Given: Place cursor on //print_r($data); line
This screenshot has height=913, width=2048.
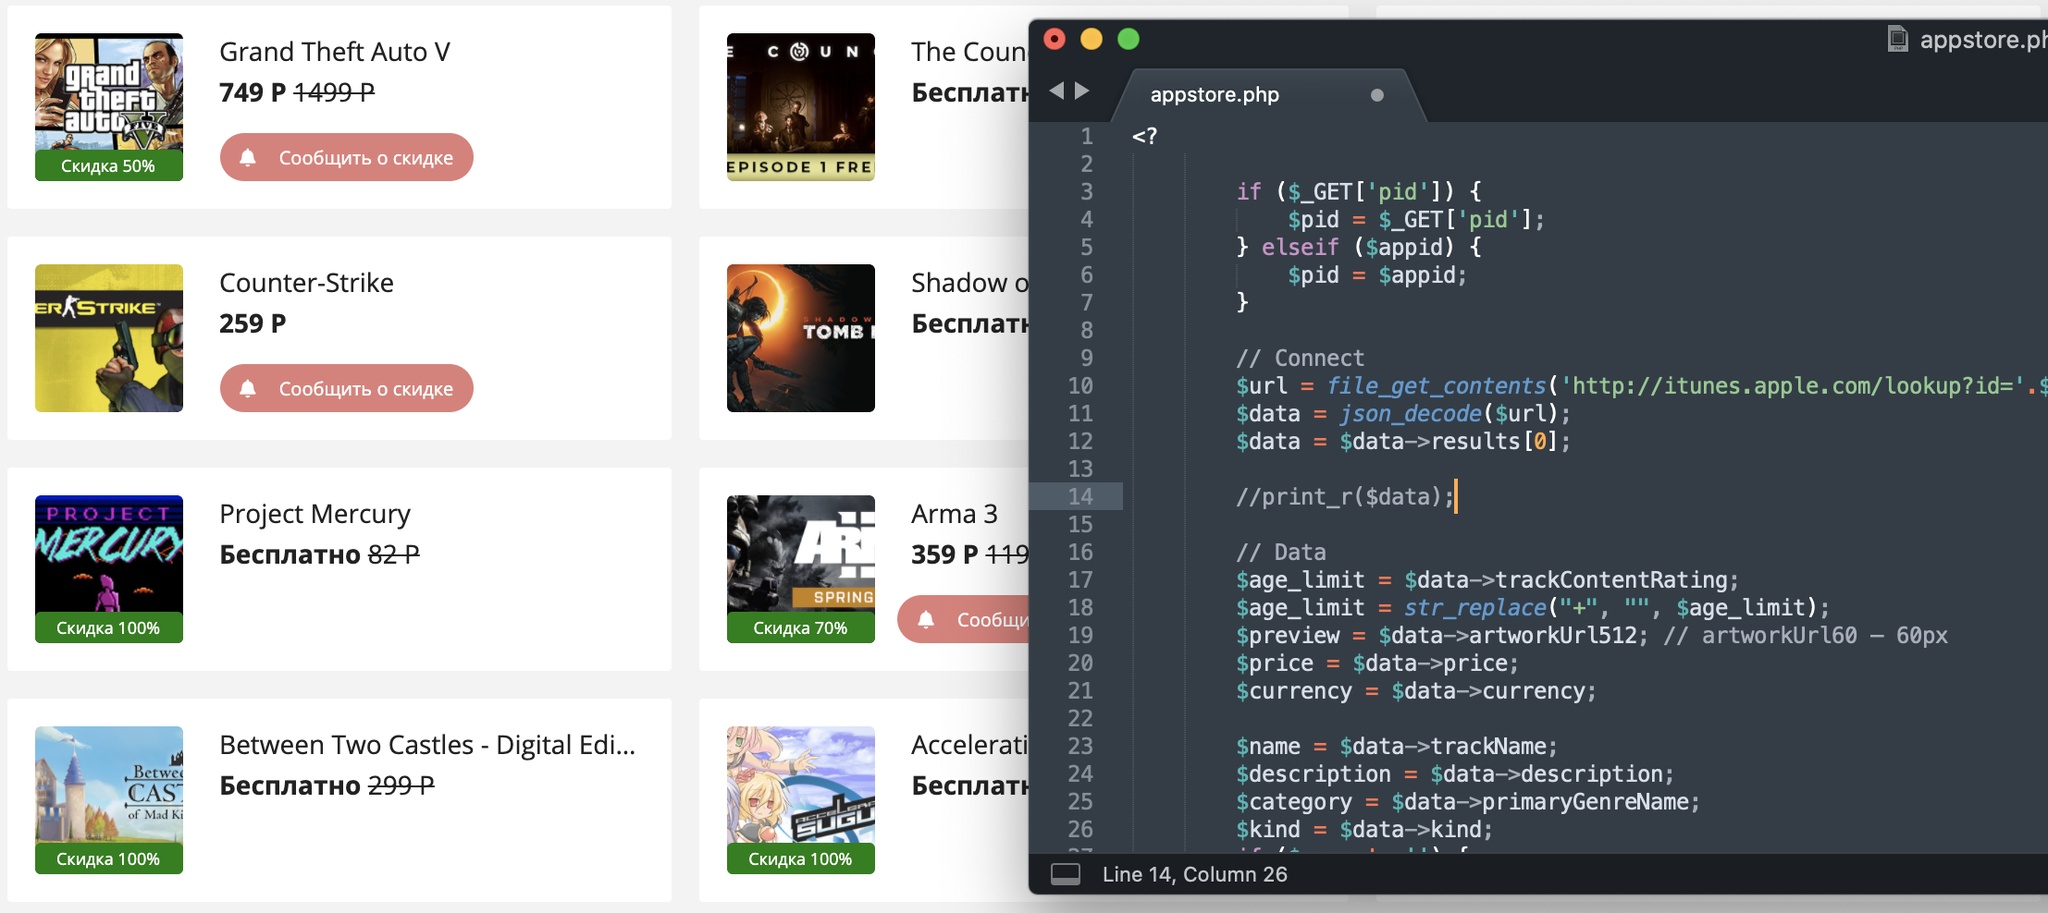Looking at the screenshot, I should [1345, 497].
